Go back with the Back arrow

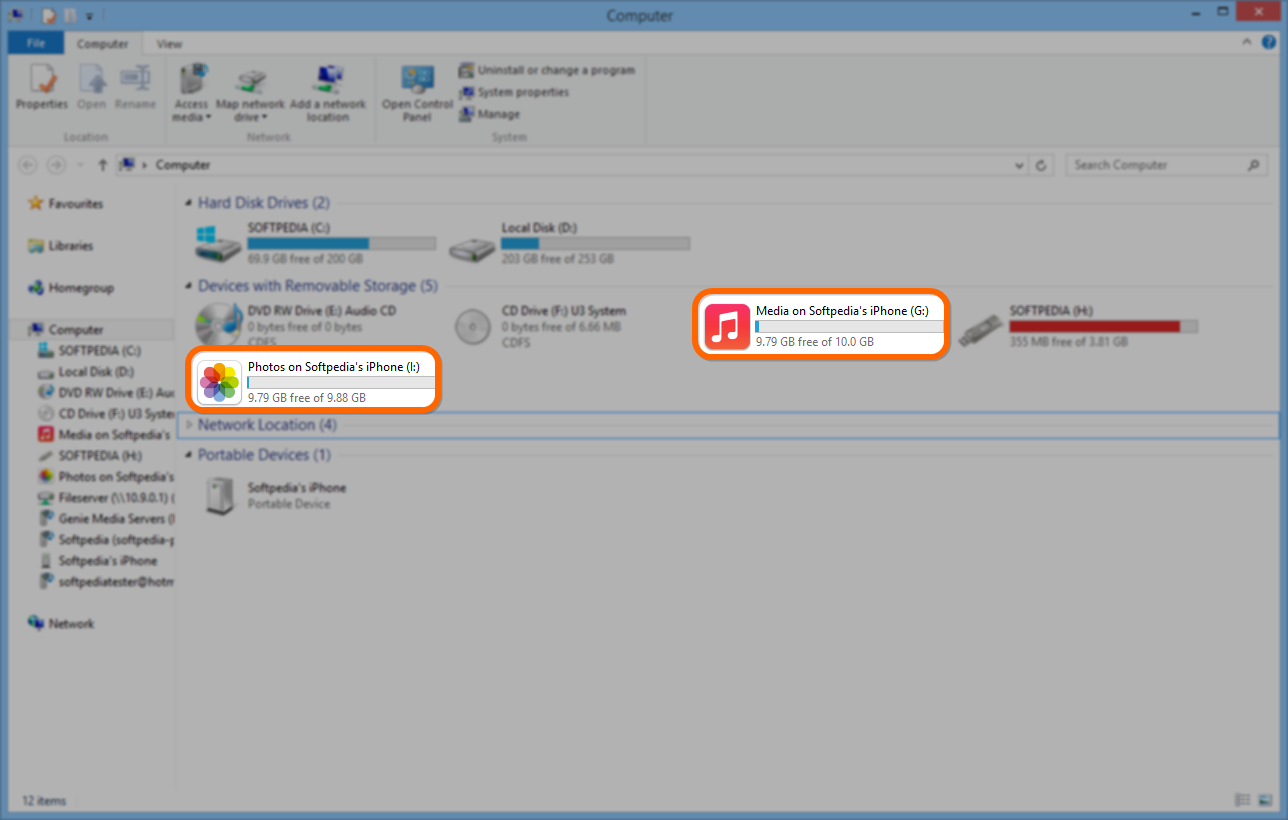[28, 165]
